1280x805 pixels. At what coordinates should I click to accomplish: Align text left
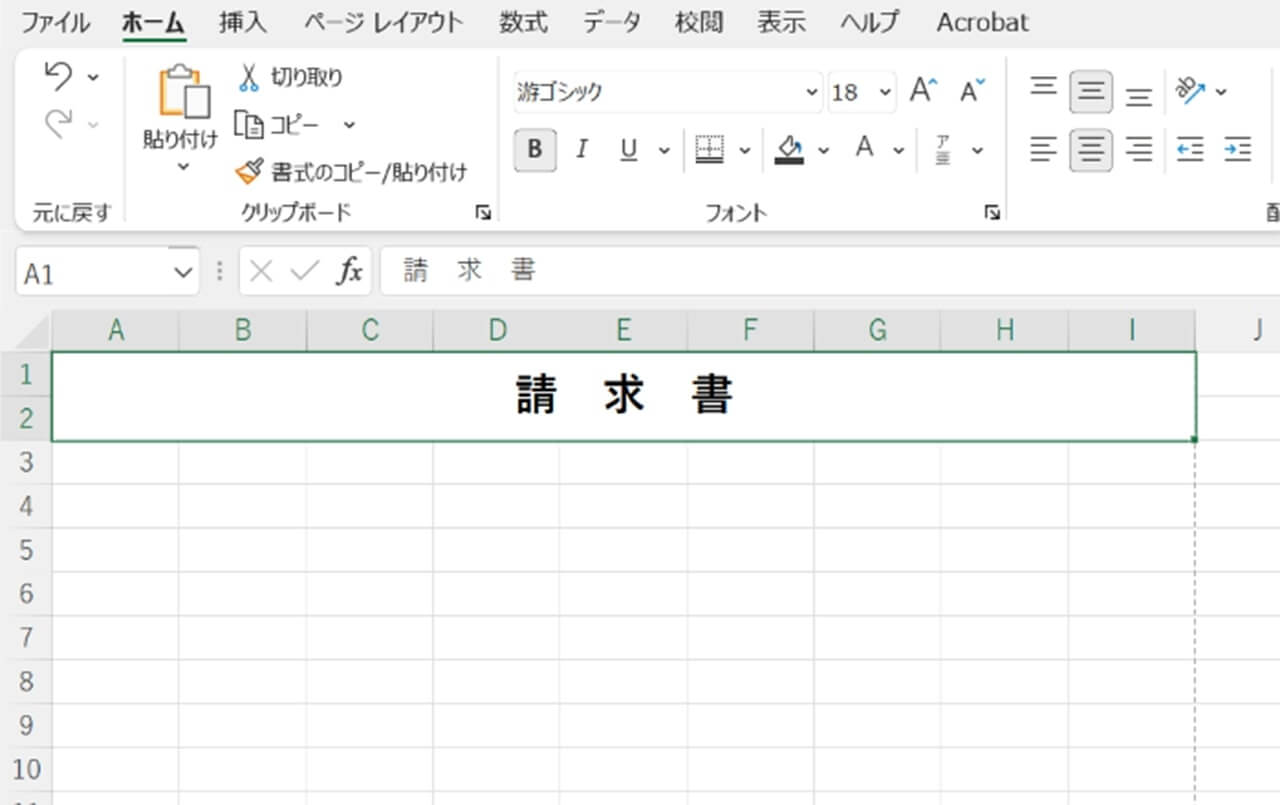point(1043,150)
